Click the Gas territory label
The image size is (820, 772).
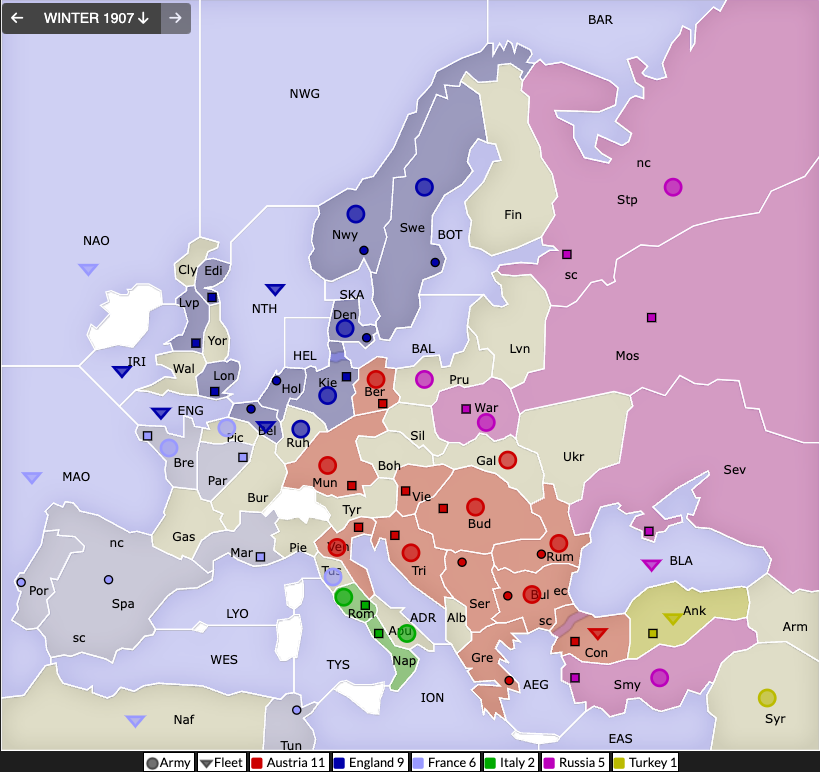point(184,537)
